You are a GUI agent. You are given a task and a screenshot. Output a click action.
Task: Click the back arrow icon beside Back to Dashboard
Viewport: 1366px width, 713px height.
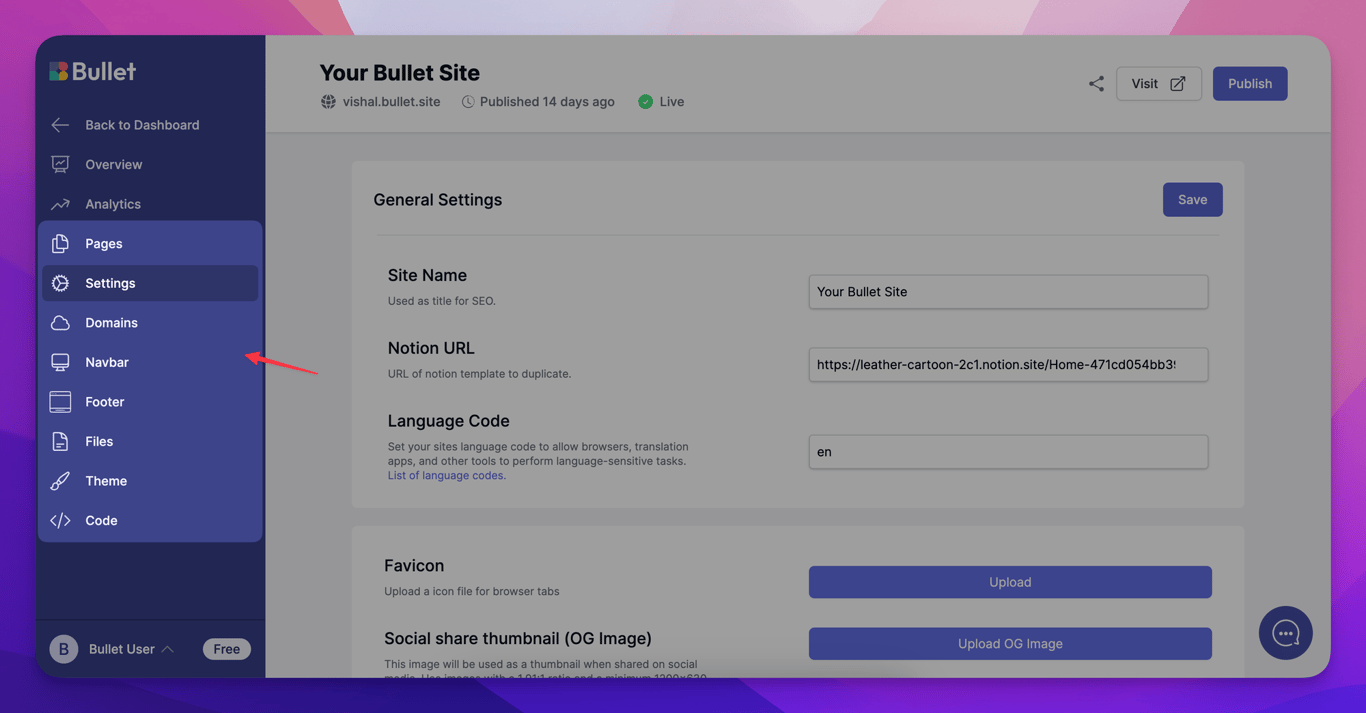point(60,125)
